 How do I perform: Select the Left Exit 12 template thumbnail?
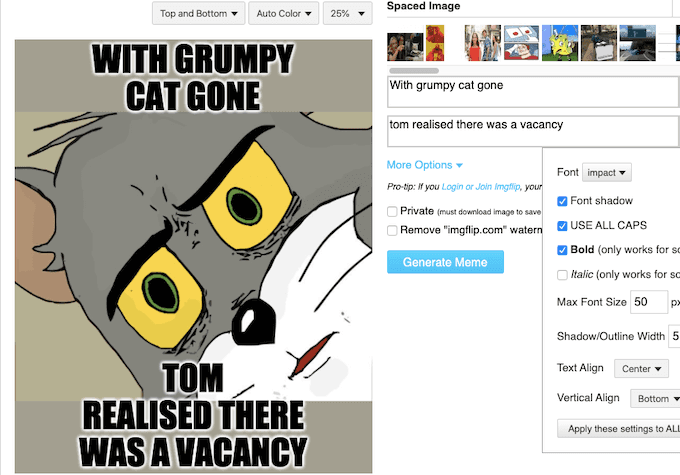pos(638,43)
